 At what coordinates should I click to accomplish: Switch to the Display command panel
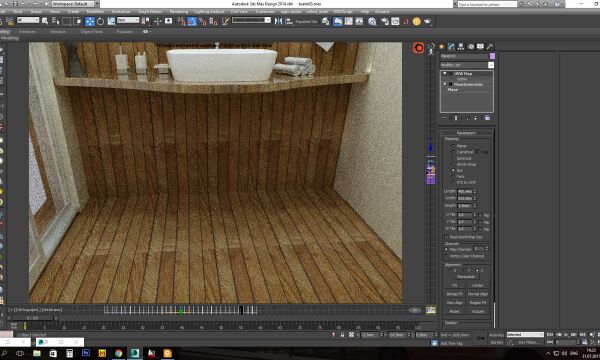coord(481,46)
